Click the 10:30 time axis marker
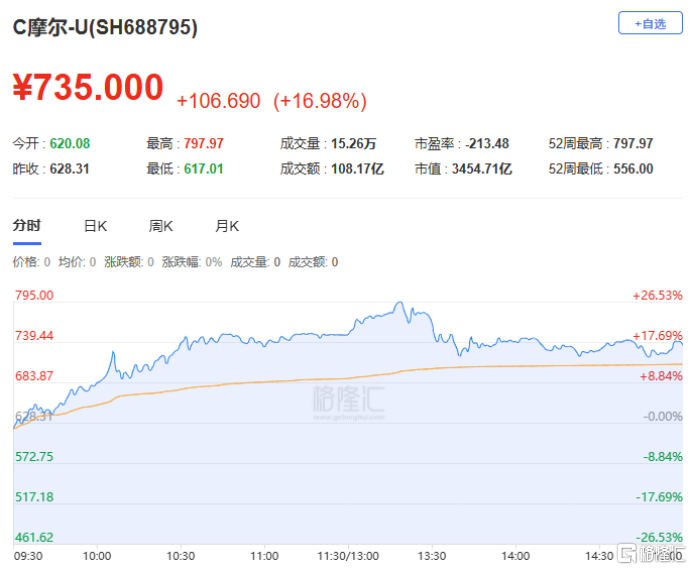692x570 pixels. pyautogui.click(x=180, y=555)
